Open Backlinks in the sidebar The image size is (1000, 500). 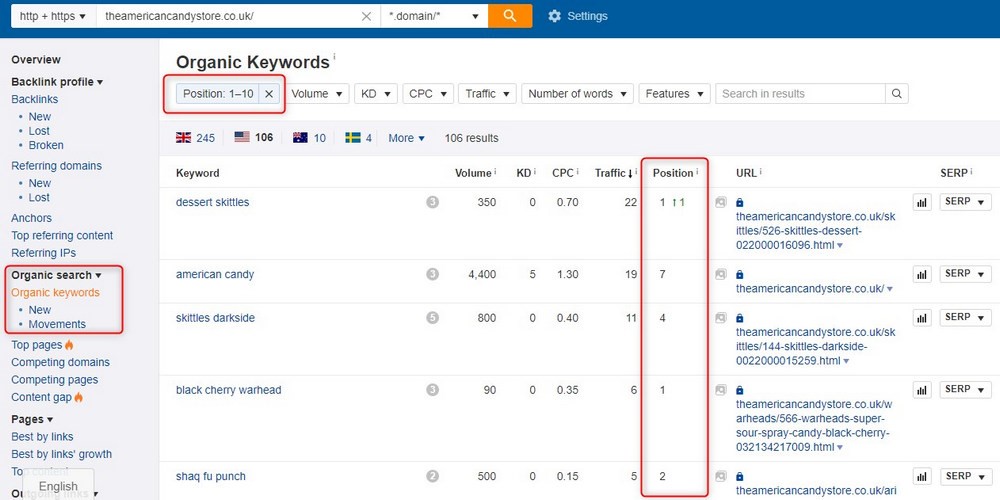(35, 99)
